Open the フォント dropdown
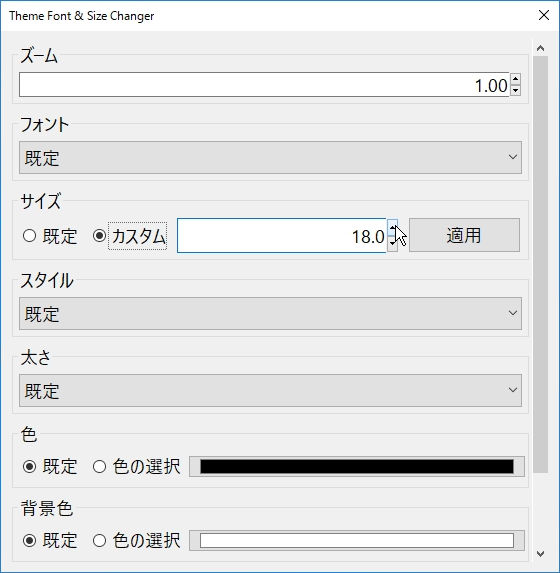This screenshot has width=560, height=573. point(270,158)
